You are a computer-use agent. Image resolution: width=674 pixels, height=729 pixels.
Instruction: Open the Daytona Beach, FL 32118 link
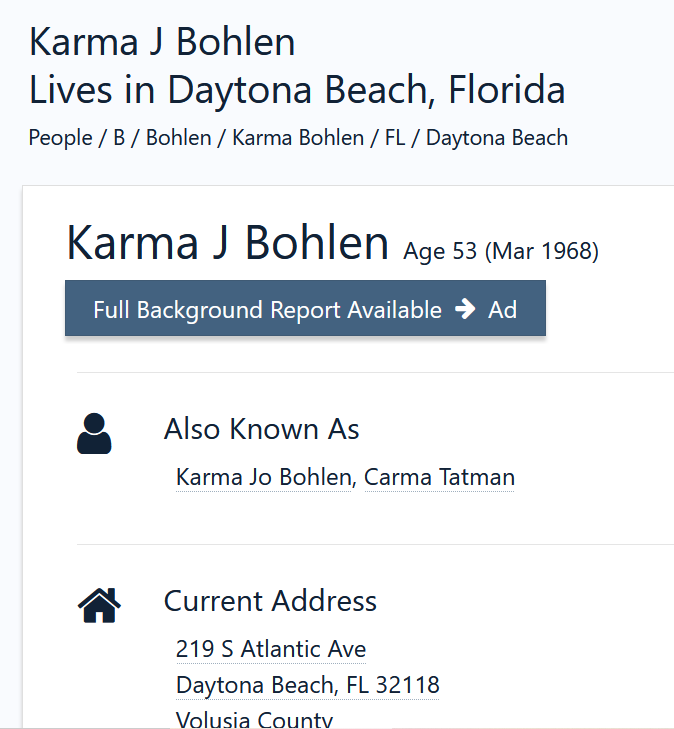(x=308, y=685)
